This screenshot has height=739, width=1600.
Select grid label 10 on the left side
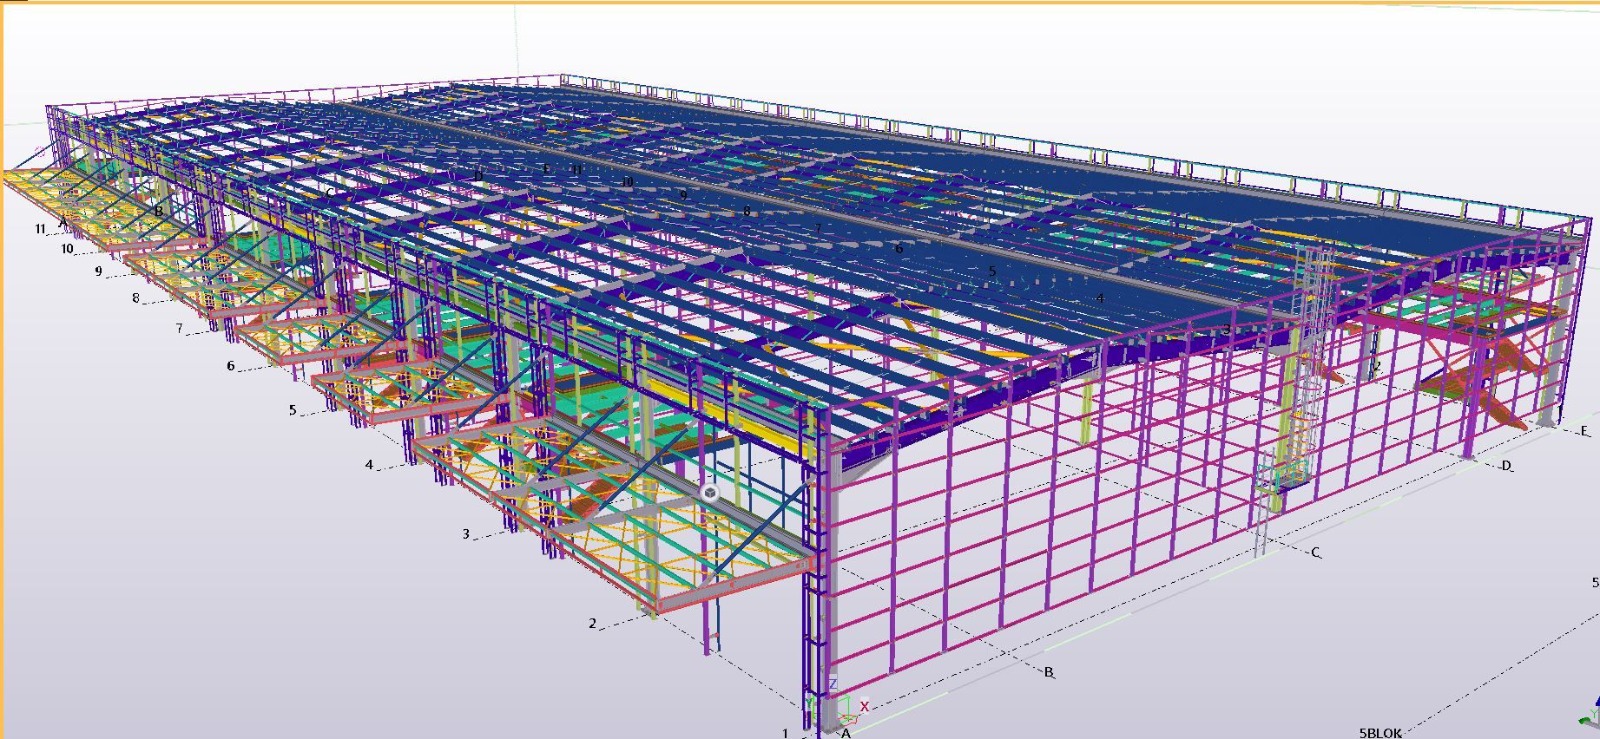[x=67, y=249]
